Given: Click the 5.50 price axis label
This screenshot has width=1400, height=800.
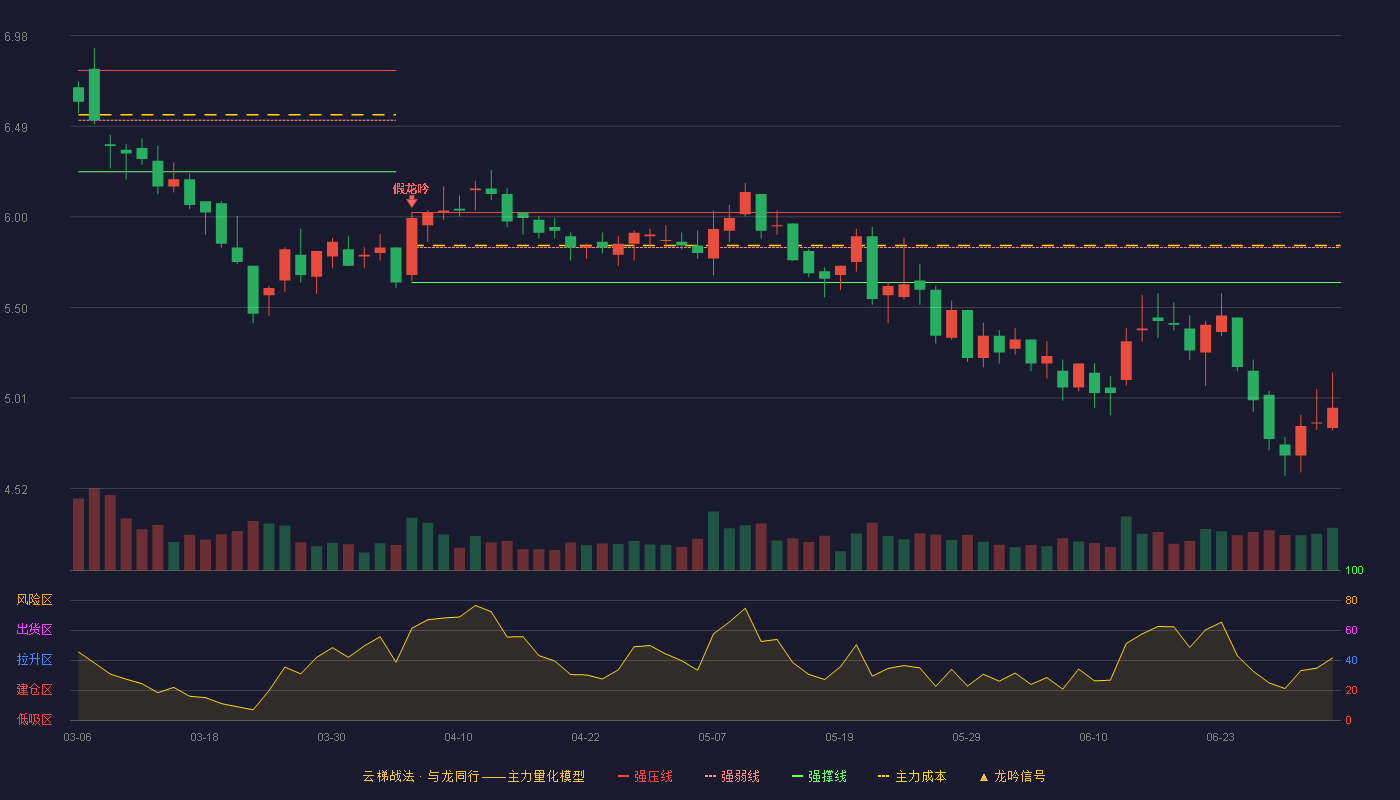Looking at the screenshot, I should (x=16, y=309).
